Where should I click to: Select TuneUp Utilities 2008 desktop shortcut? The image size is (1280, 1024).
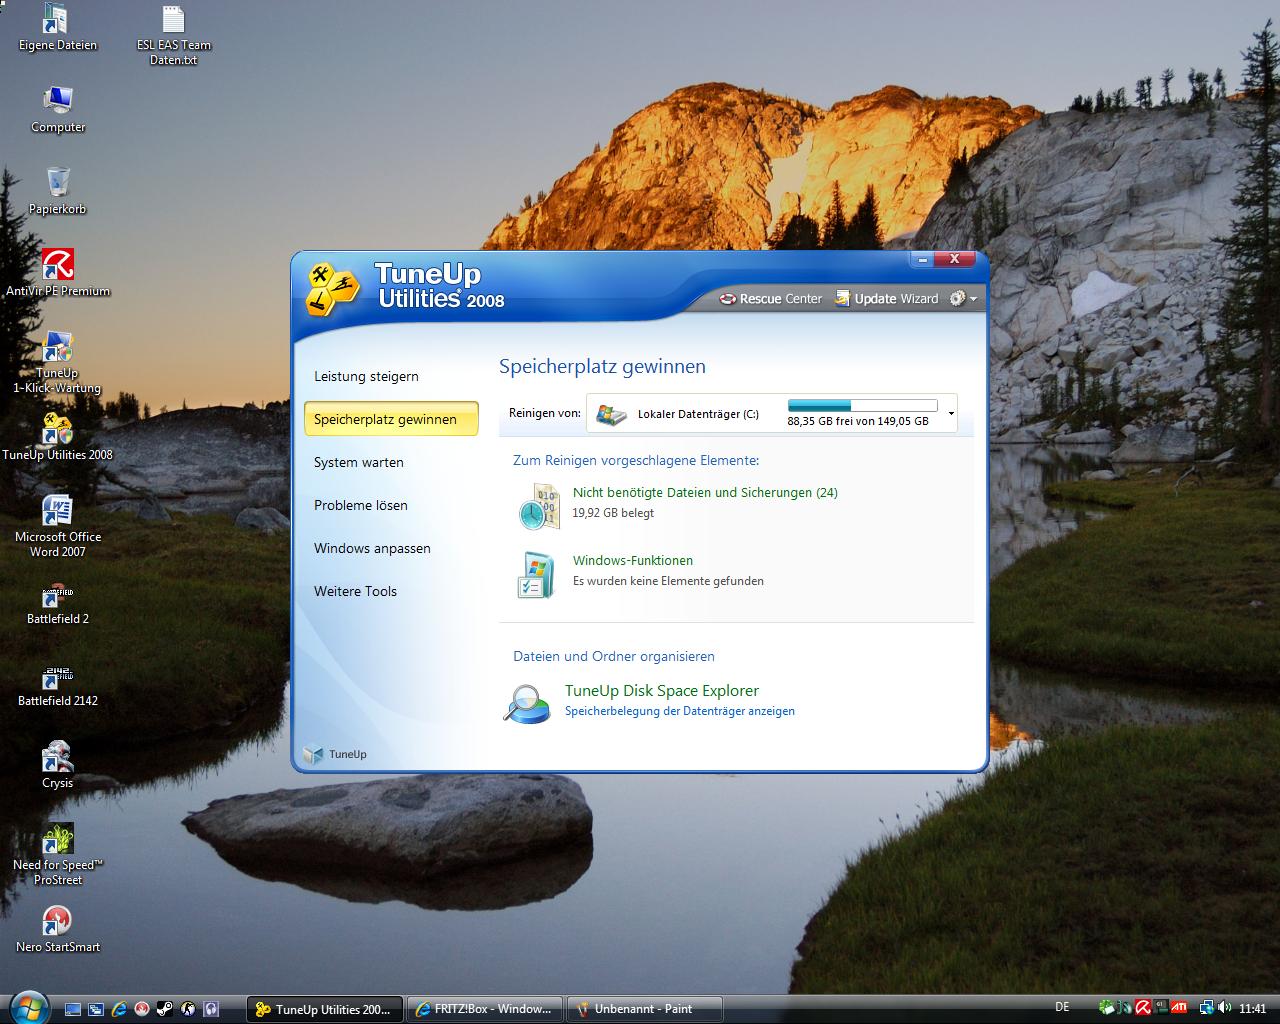pyautogui.click(x=58, y=438)
